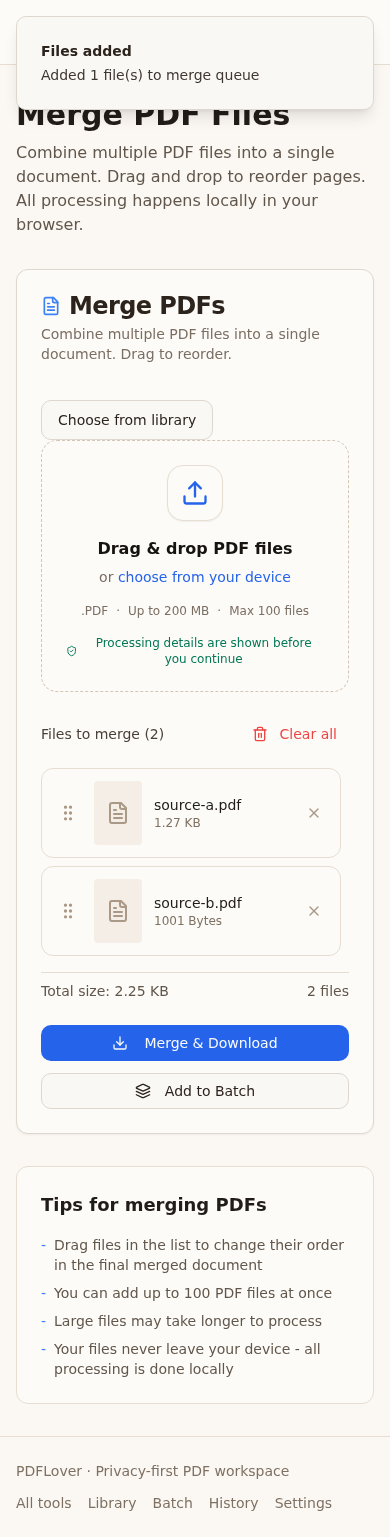
Task: Click the layers icon in Add to Batch
Action: [143, 1091]
